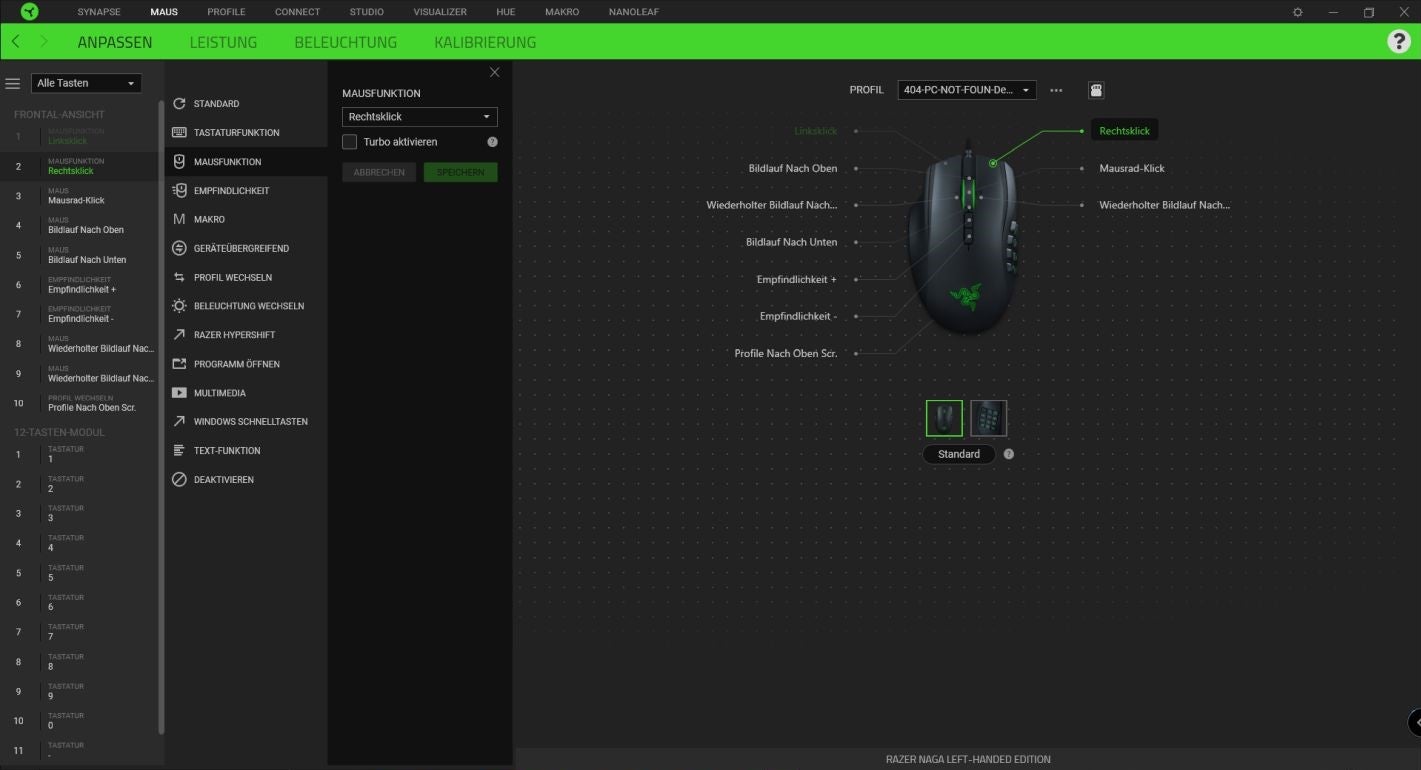Click the onboard memory chip icon
1421x770 pixels.
1096,90
